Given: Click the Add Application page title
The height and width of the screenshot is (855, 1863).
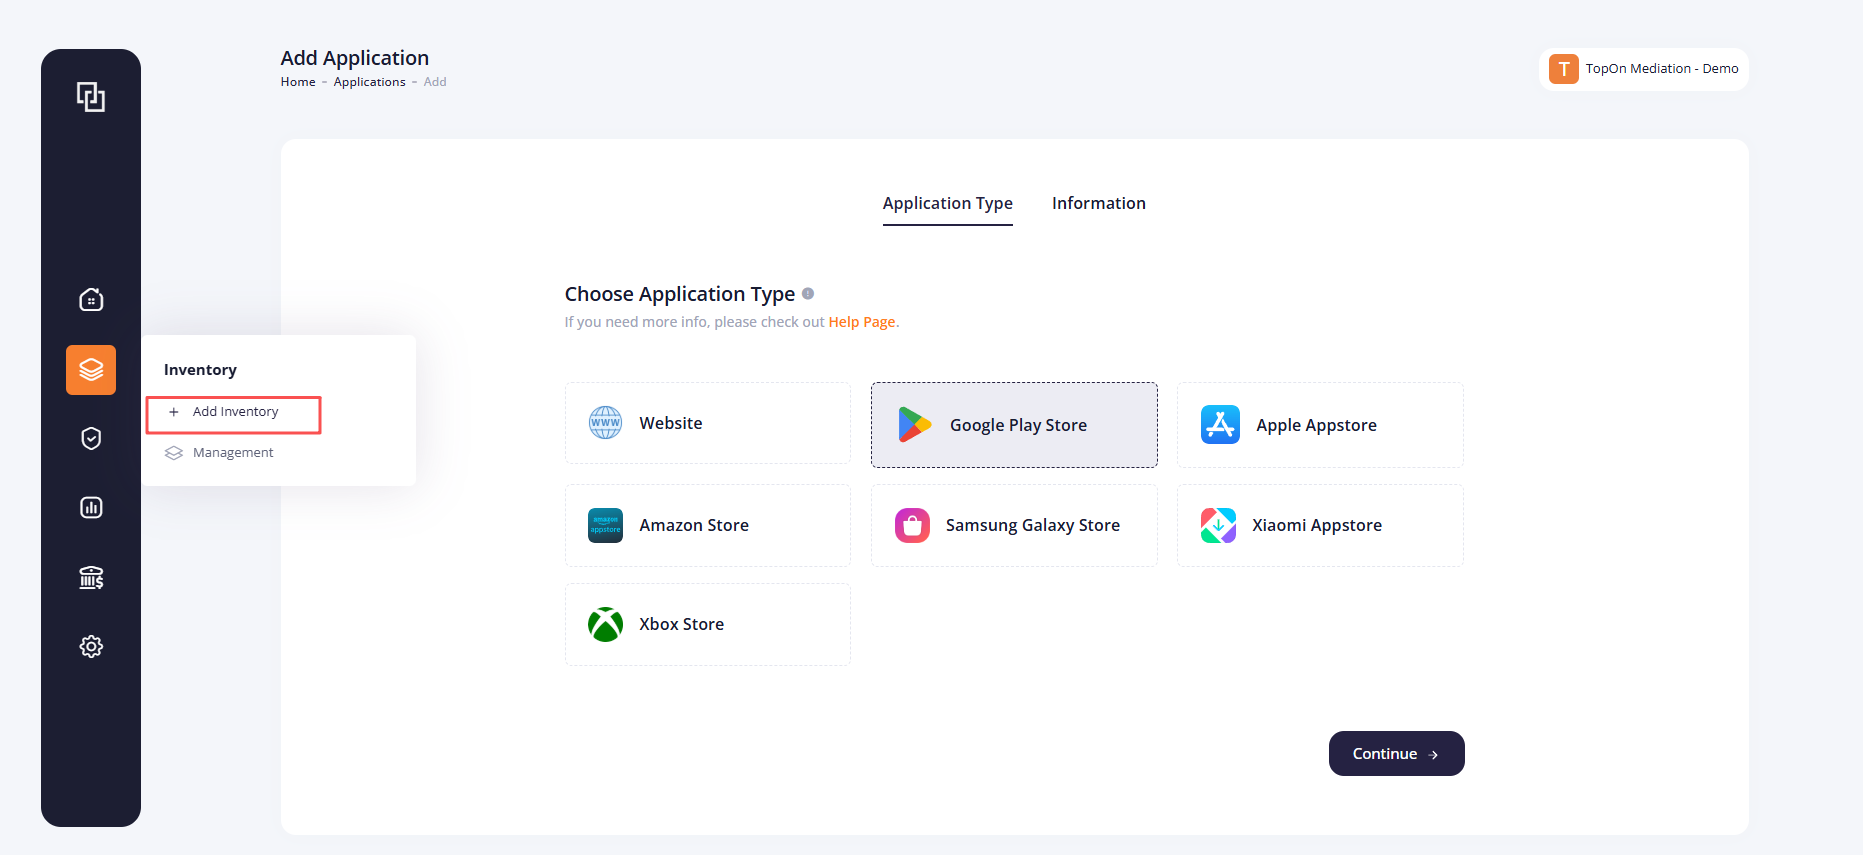Looking at the screenshot, I should (x=355, y=58).
